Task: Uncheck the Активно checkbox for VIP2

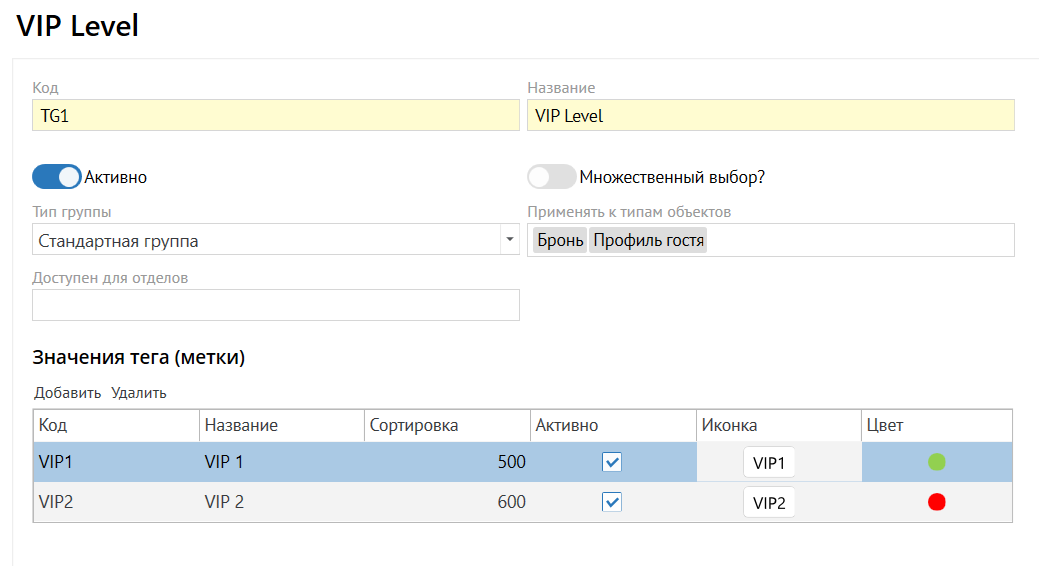Action: pyautogui.click(x=612, y=502)
